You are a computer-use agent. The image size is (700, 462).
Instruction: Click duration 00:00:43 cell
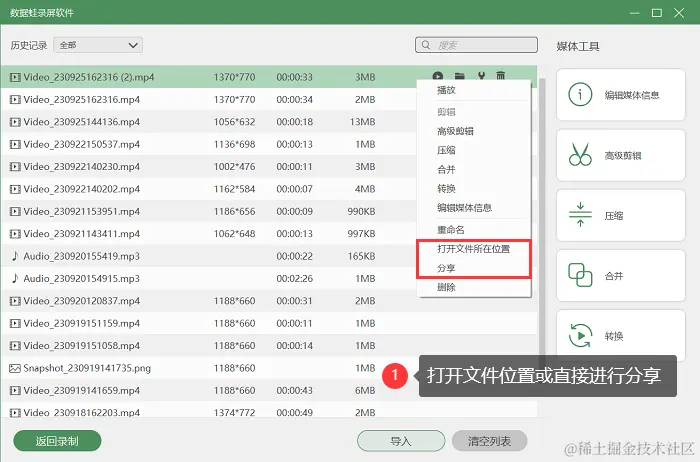pyautogui.click(x=295, y=391)
